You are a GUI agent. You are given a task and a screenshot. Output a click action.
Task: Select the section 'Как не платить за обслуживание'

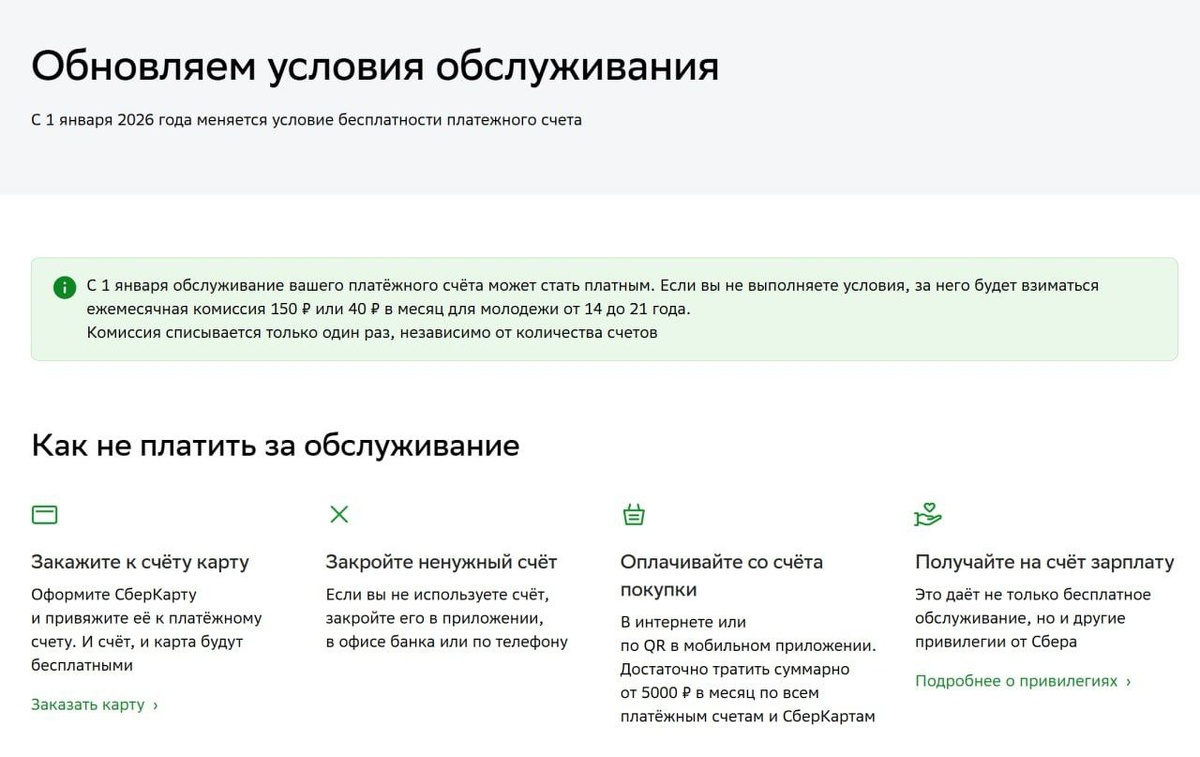[276, 446]
